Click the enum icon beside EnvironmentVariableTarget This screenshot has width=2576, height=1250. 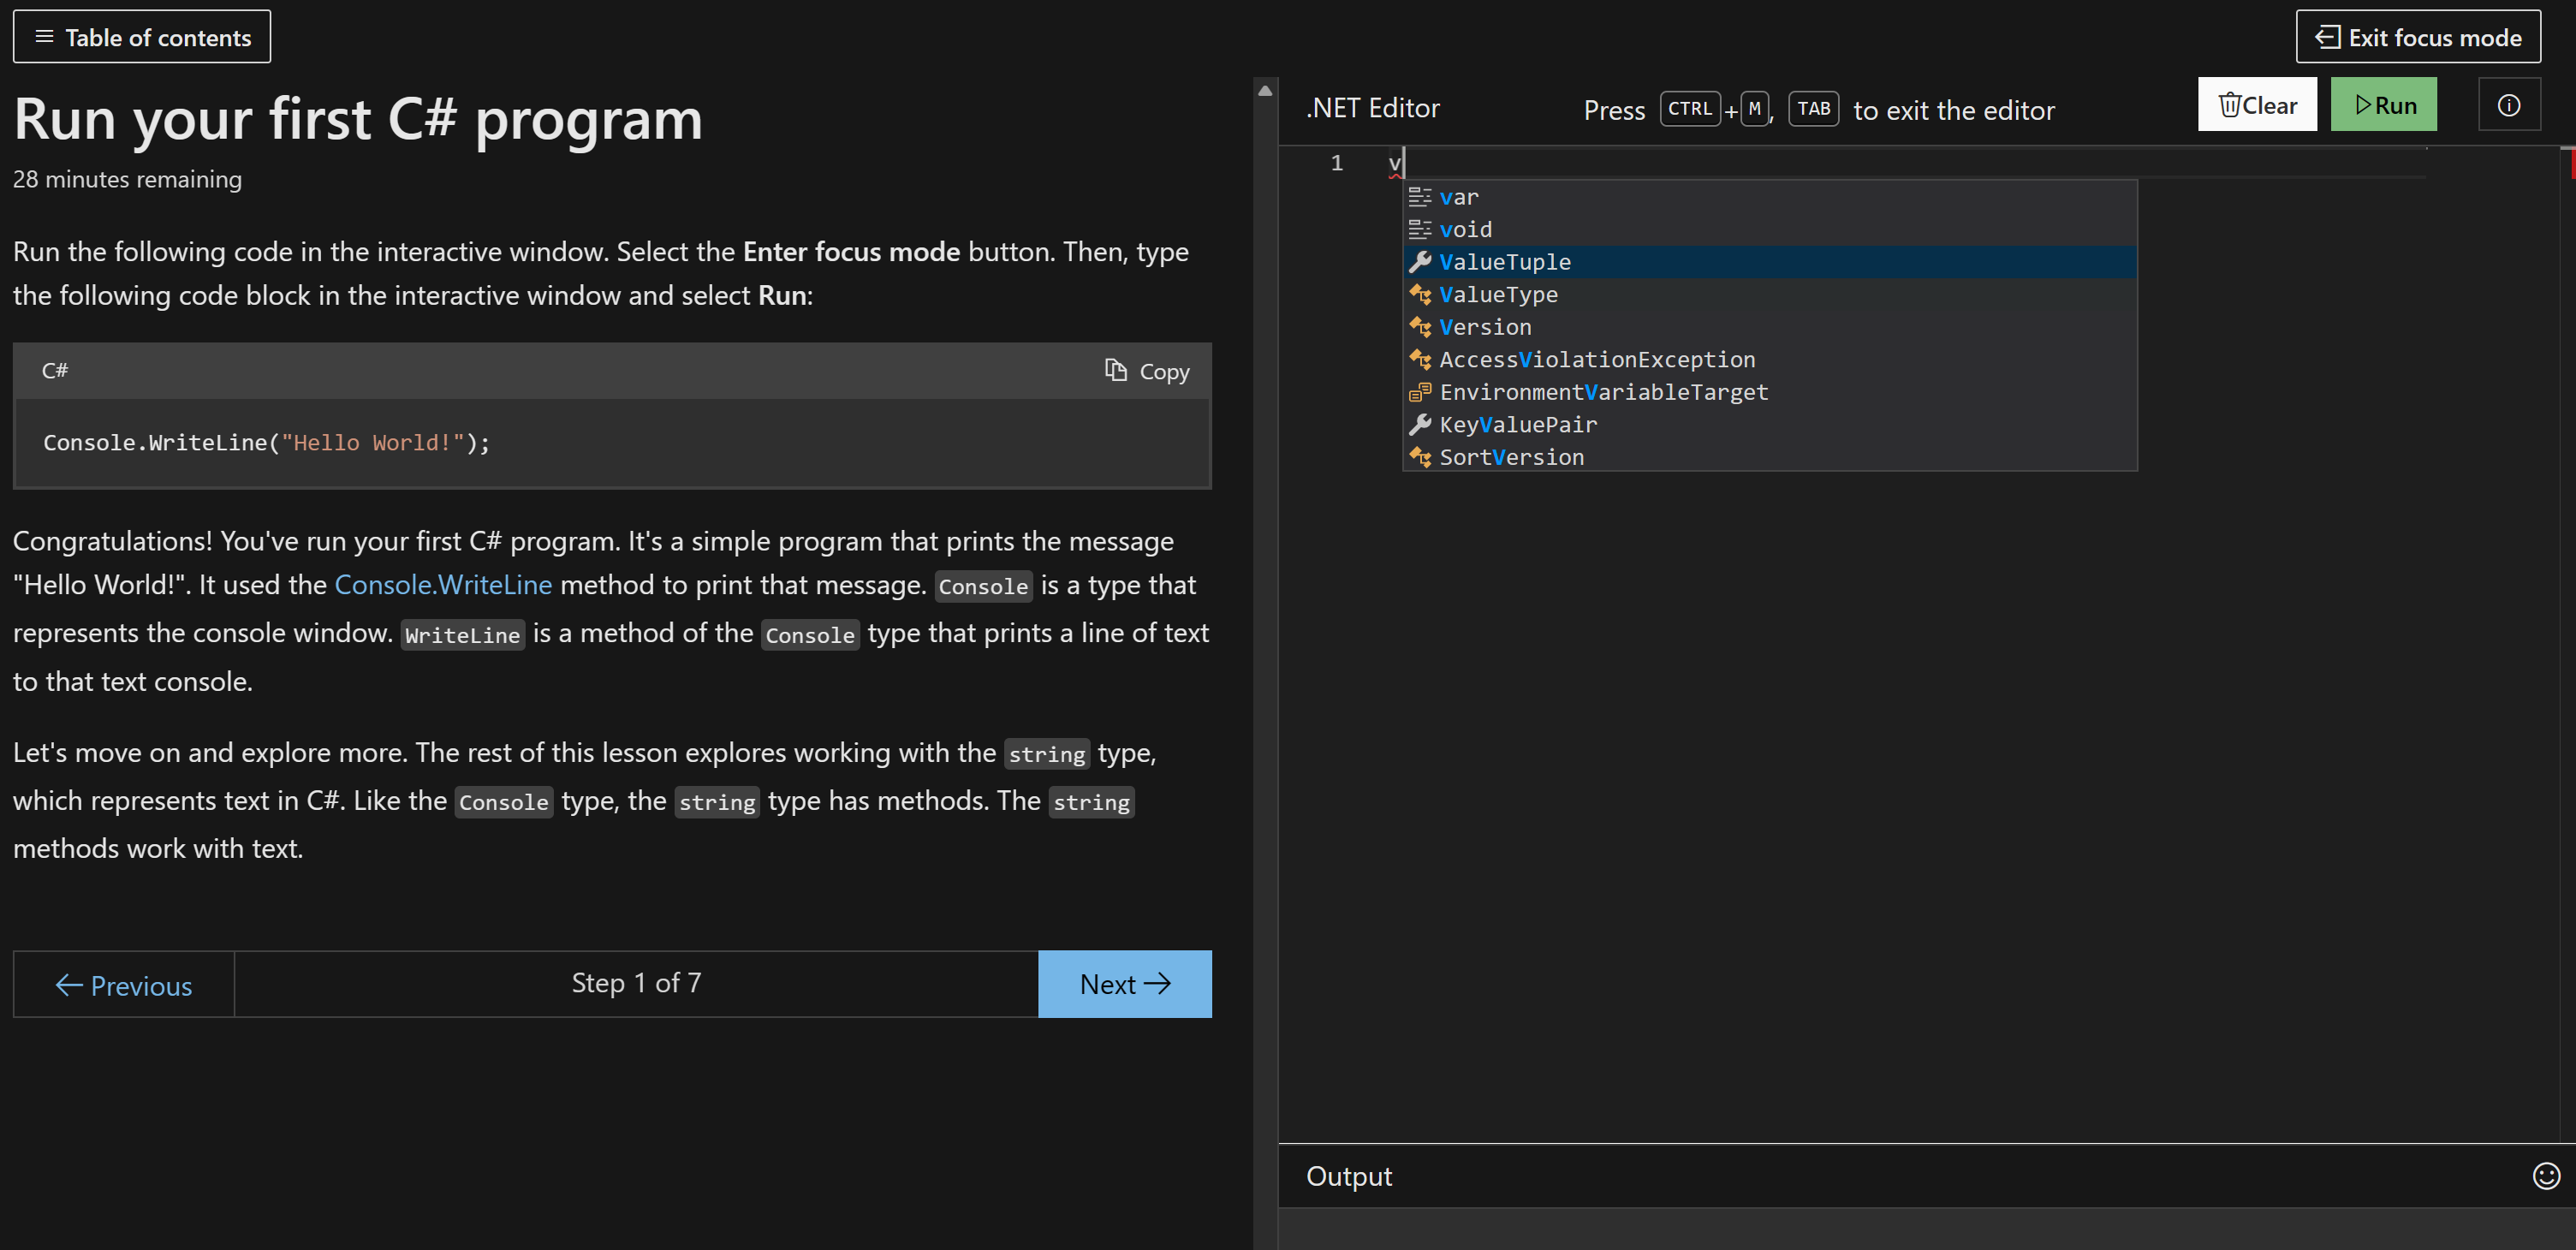[x=1420, y=392]
